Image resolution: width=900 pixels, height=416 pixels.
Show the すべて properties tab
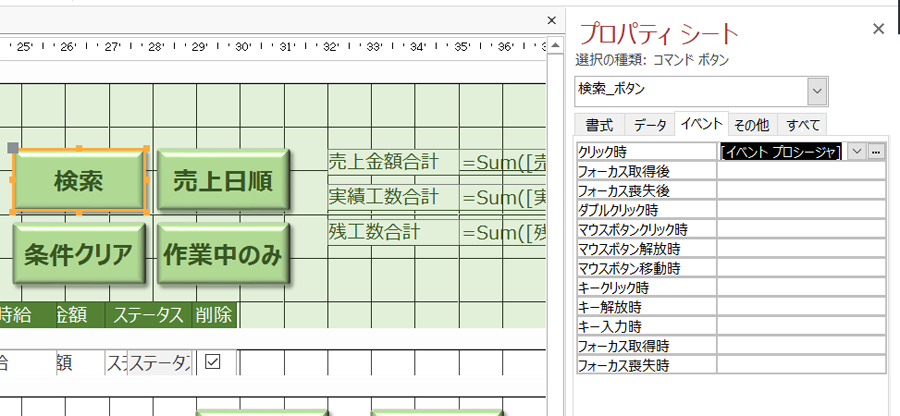[x=803, y=125]
